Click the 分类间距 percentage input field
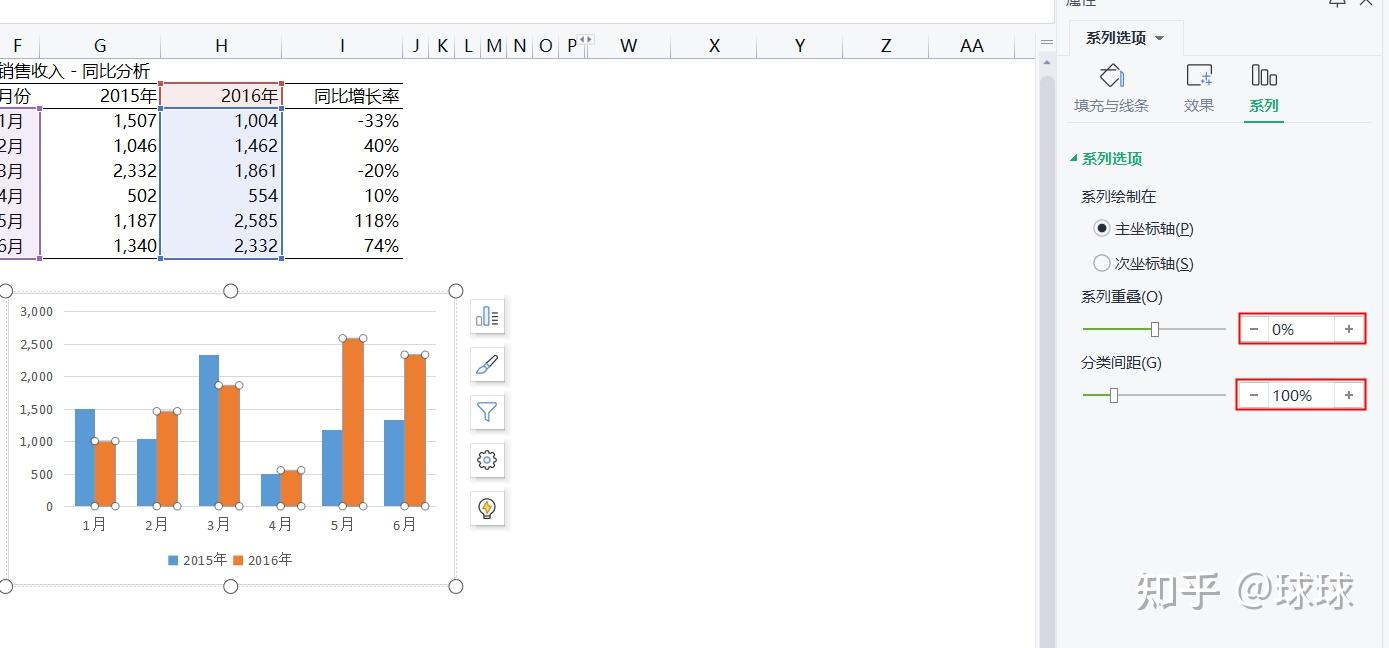Image resolution: width=1389 pixels, height=648 pixels. pos(1300,395)
